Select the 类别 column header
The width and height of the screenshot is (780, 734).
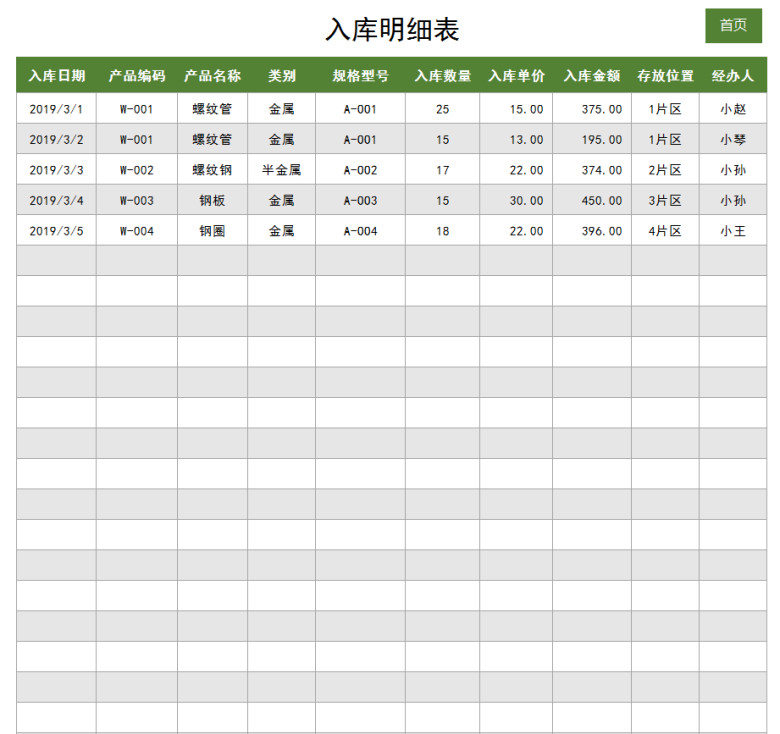click(x=282, y=76)
